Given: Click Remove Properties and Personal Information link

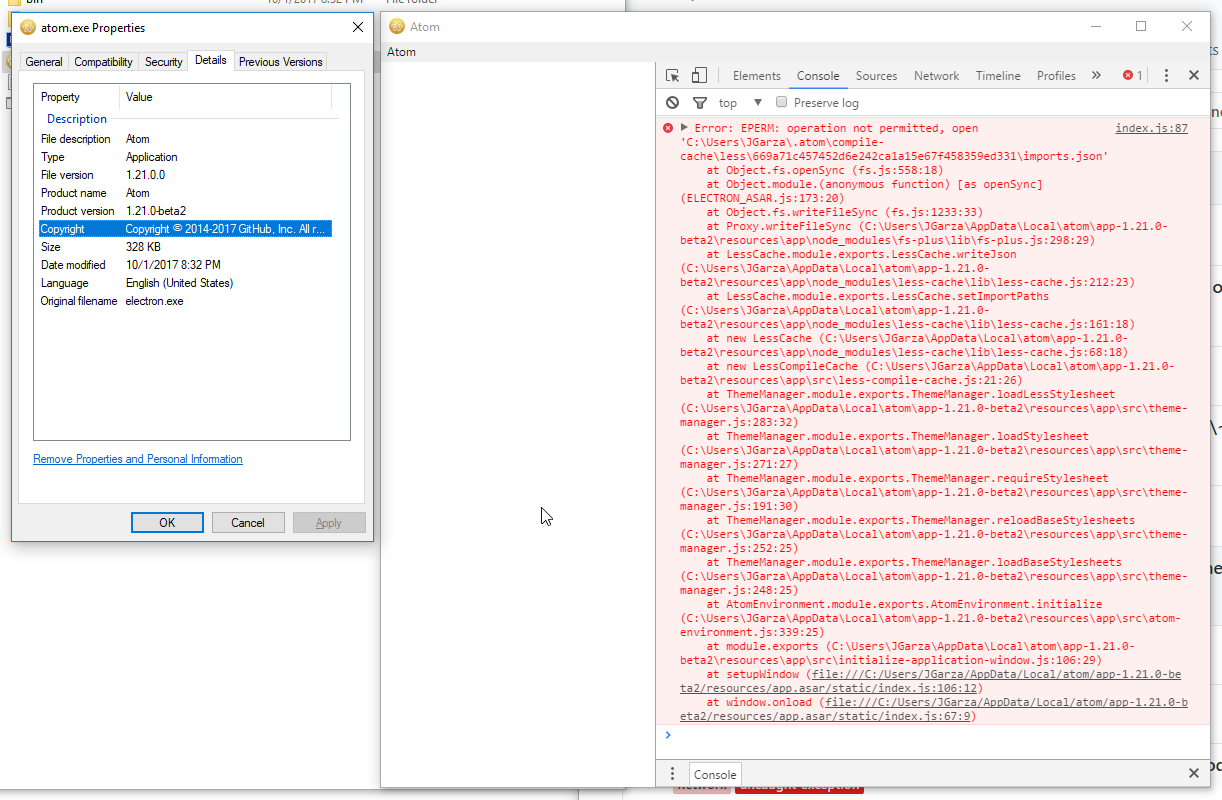Looking at the screenshot, I should (x=138, y=459).
